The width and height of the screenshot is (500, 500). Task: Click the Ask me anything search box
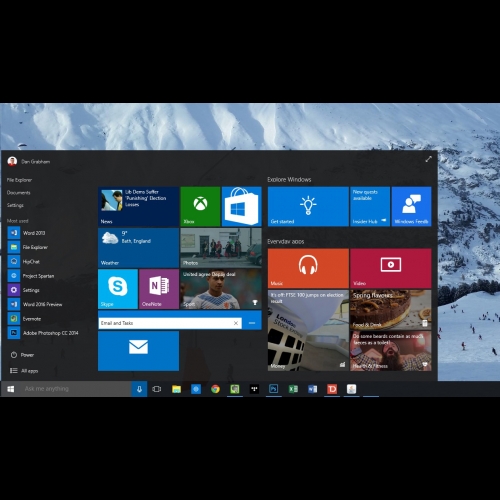click(x=76, y=389)
